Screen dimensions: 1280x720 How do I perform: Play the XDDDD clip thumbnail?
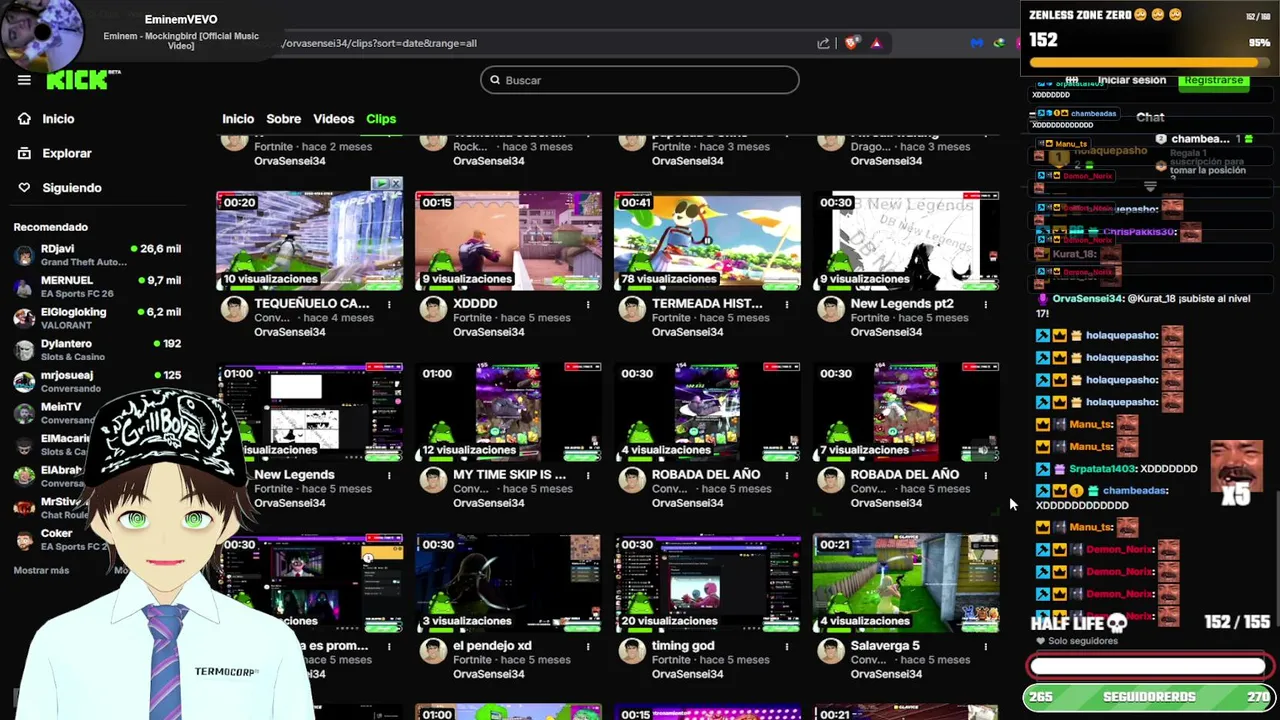pyautogui.click(x=509, y=241)
